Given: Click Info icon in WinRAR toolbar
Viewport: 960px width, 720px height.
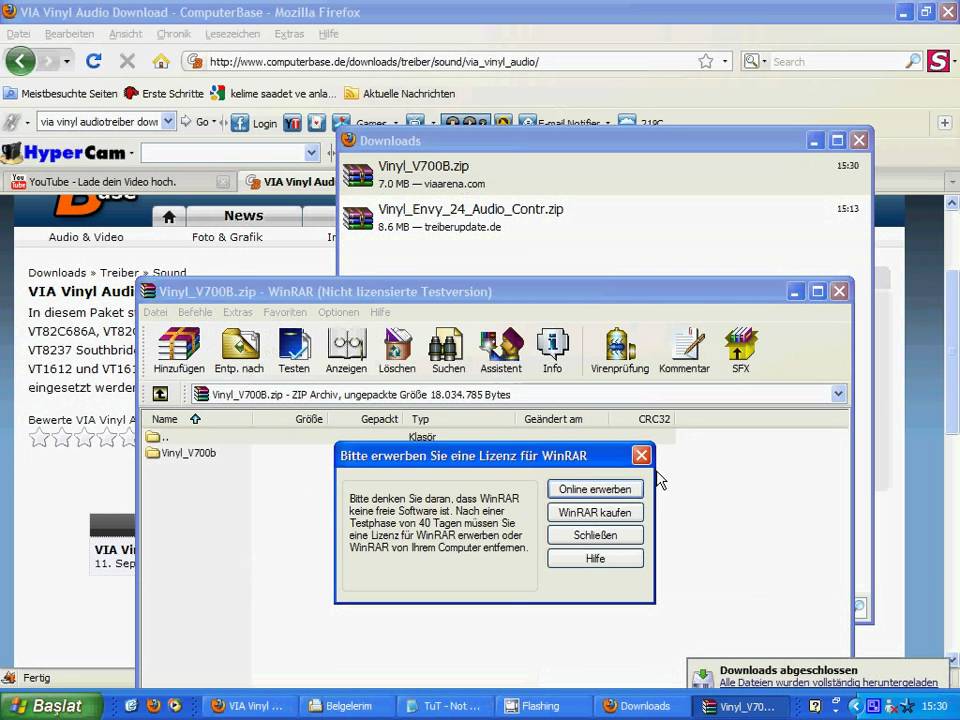Looking at the screenshot, I should click(552, 350).
